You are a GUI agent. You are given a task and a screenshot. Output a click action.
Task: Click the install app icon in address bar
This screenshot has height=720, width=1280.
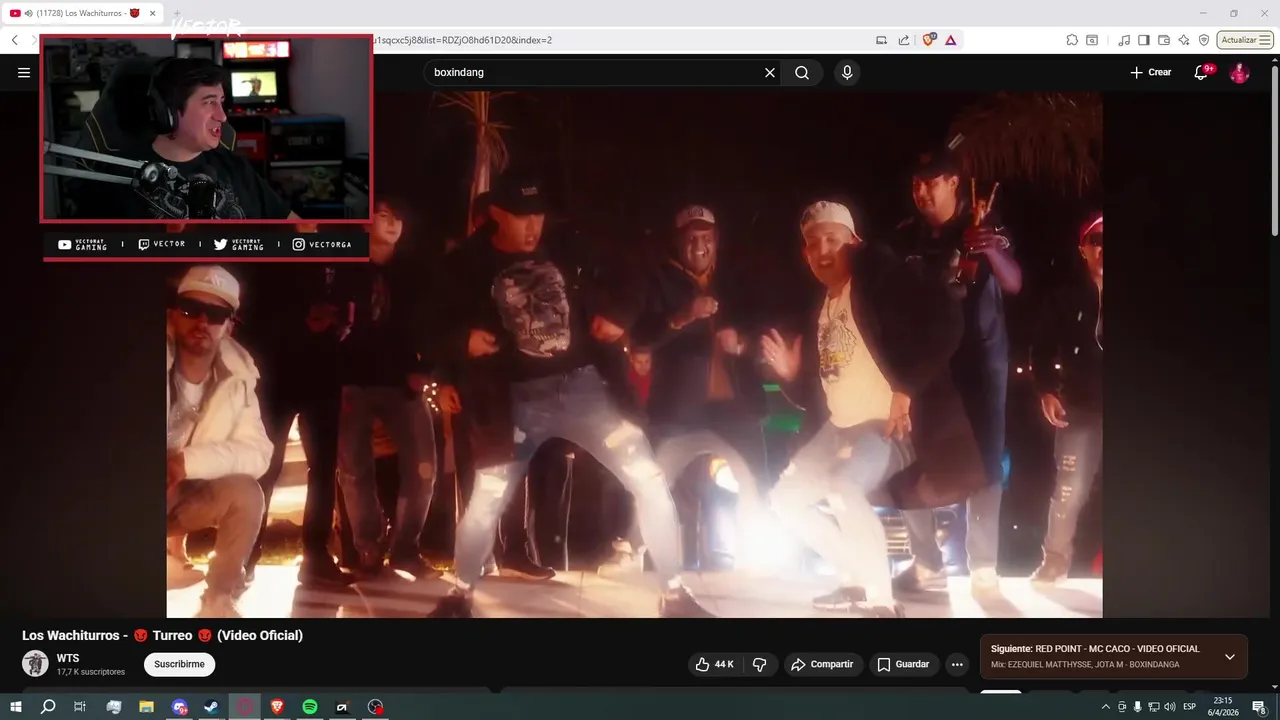coord(881,40)
